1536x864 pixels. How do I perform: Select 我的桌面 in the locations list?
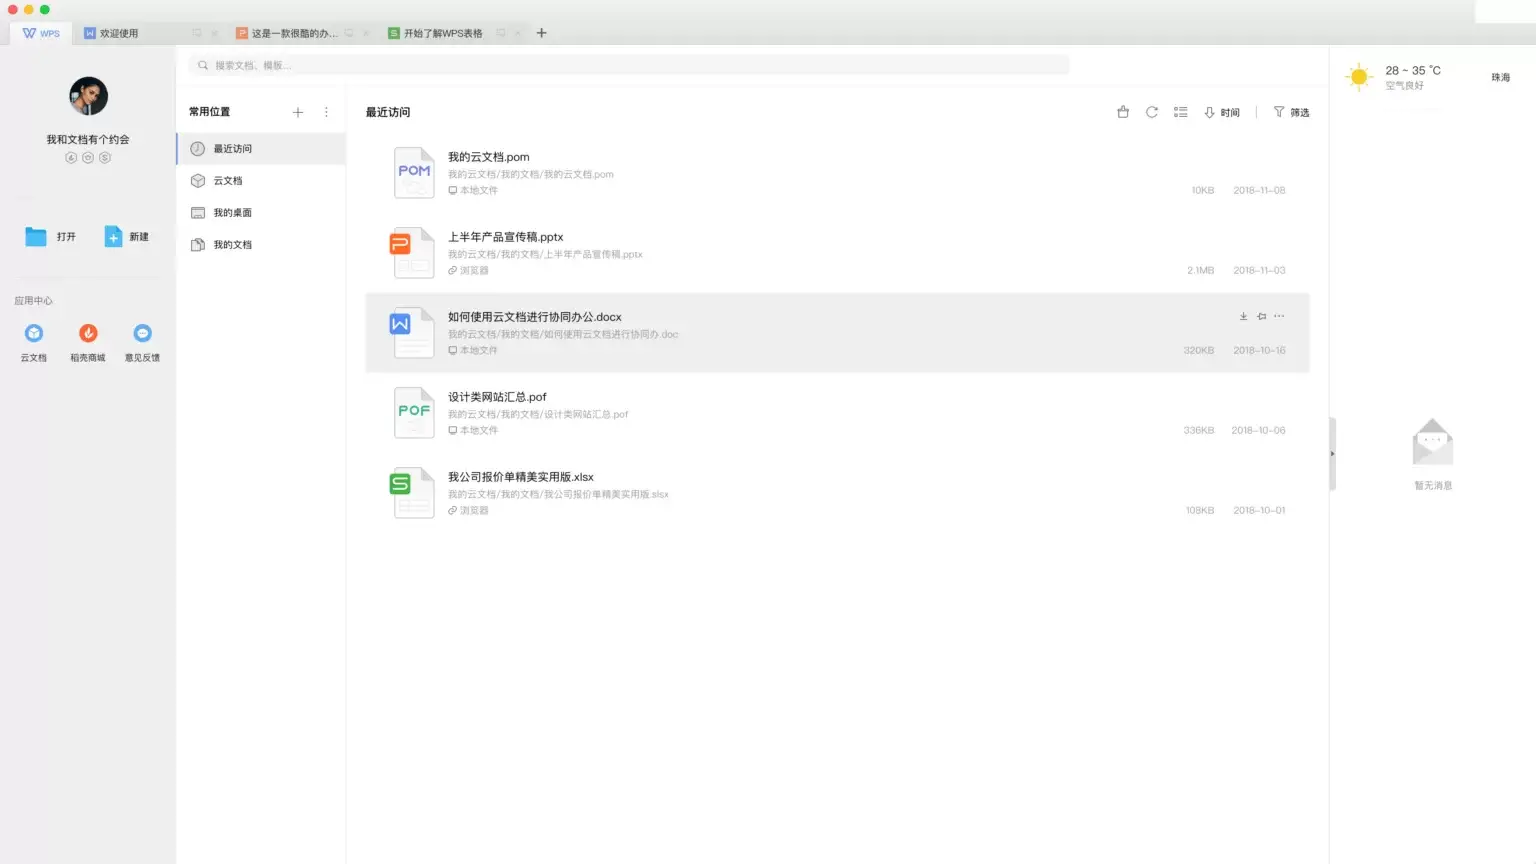(232, 213)
